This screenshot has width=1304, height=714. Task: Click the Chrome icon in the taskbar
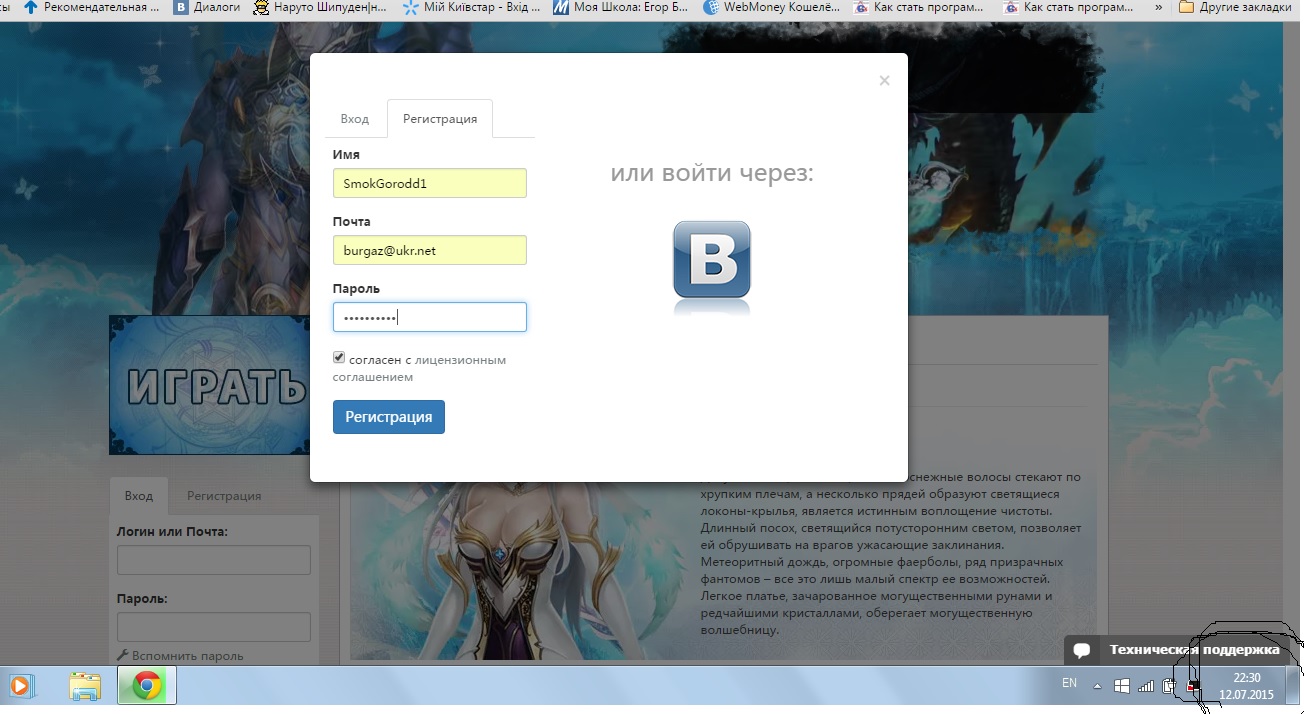pos(147,686)
